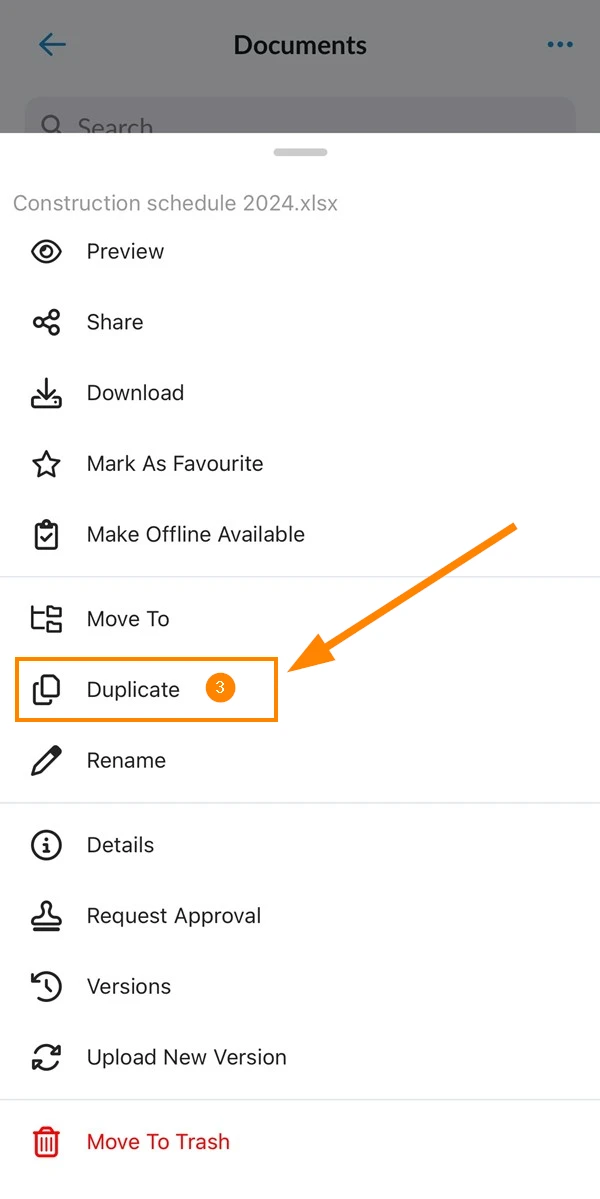
Task: Tap the star icon for favourites
Action: pyautogui.click(x=47, y=464)
